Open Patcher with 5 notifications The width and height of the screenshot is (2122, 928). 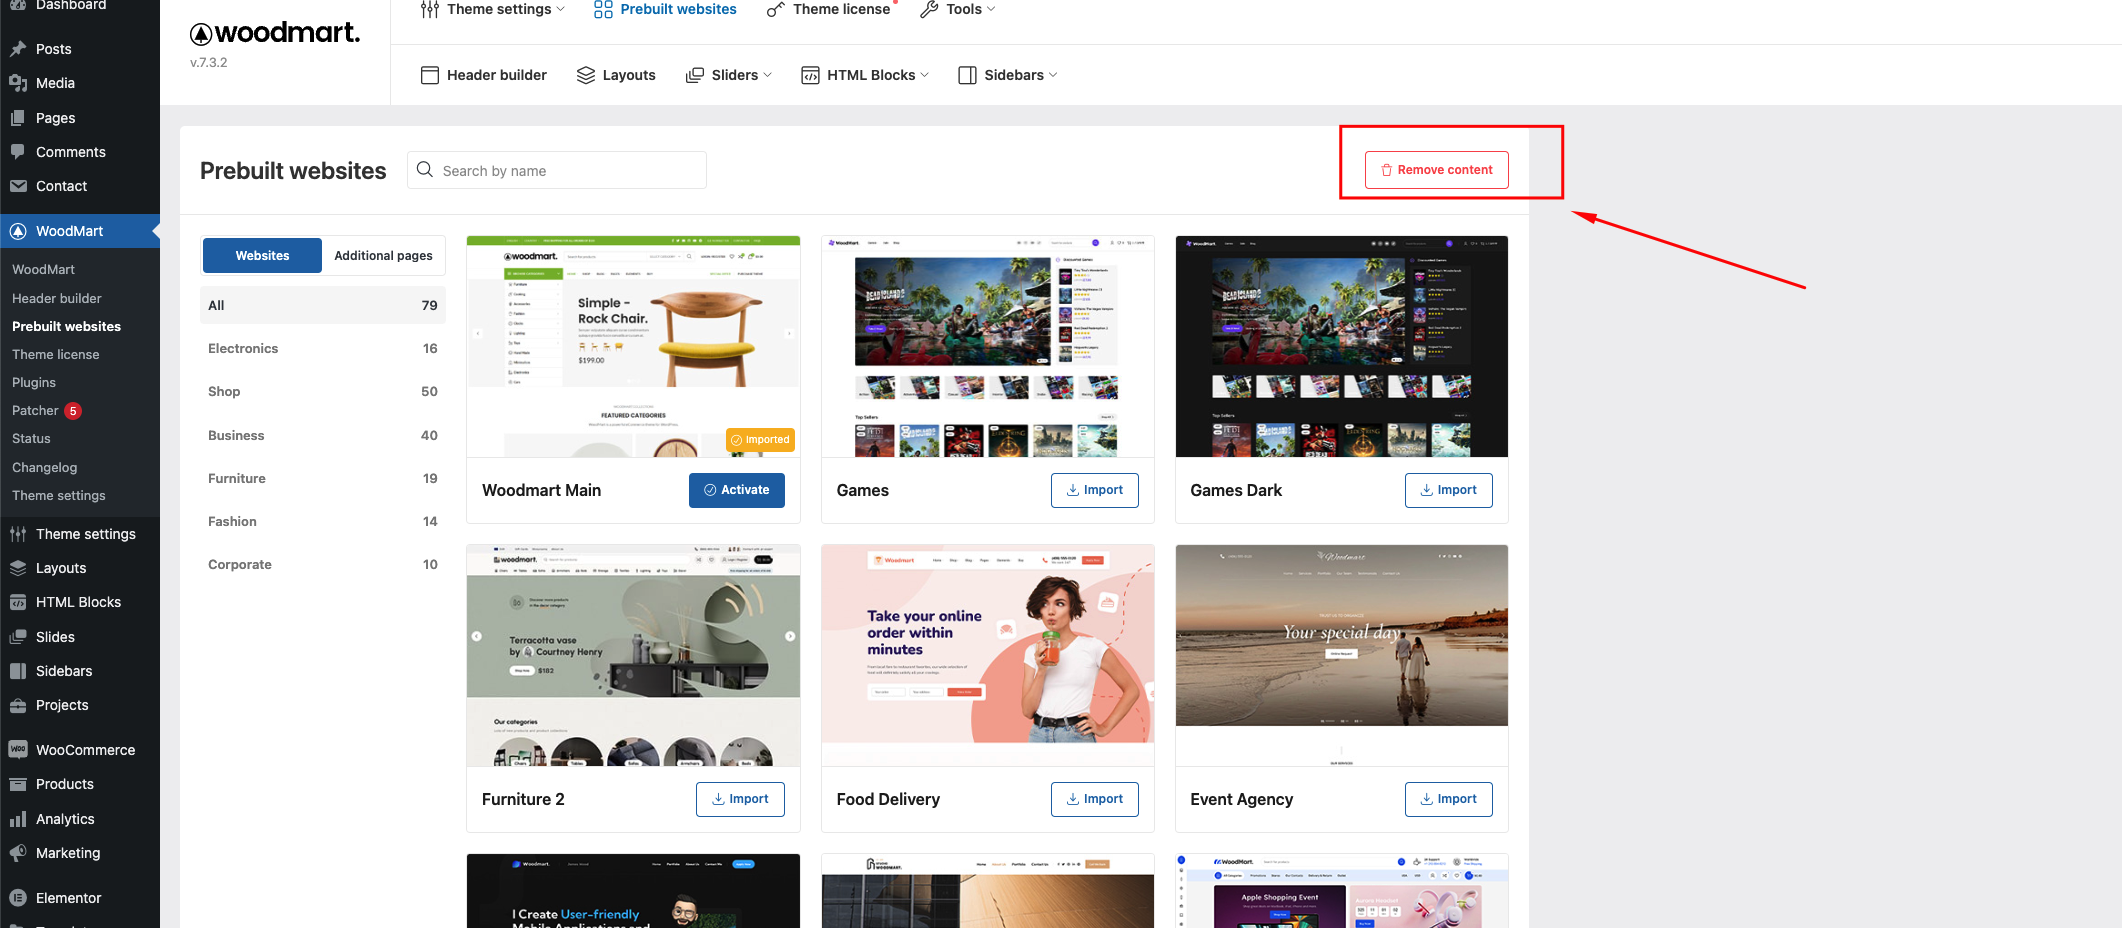coord(47,410)
